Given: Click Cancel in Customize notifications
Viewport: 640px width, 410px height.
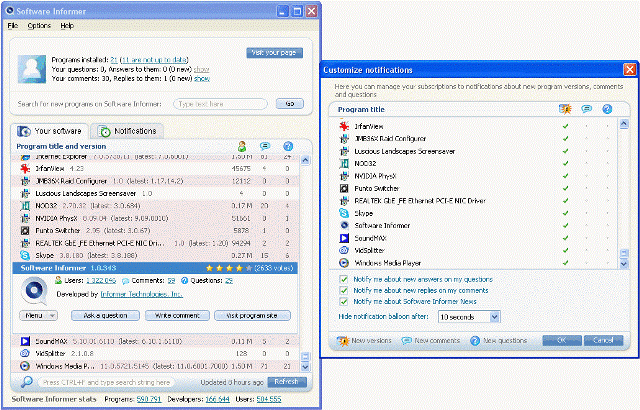Looking at the screenshot, I should tap(603, 340).
